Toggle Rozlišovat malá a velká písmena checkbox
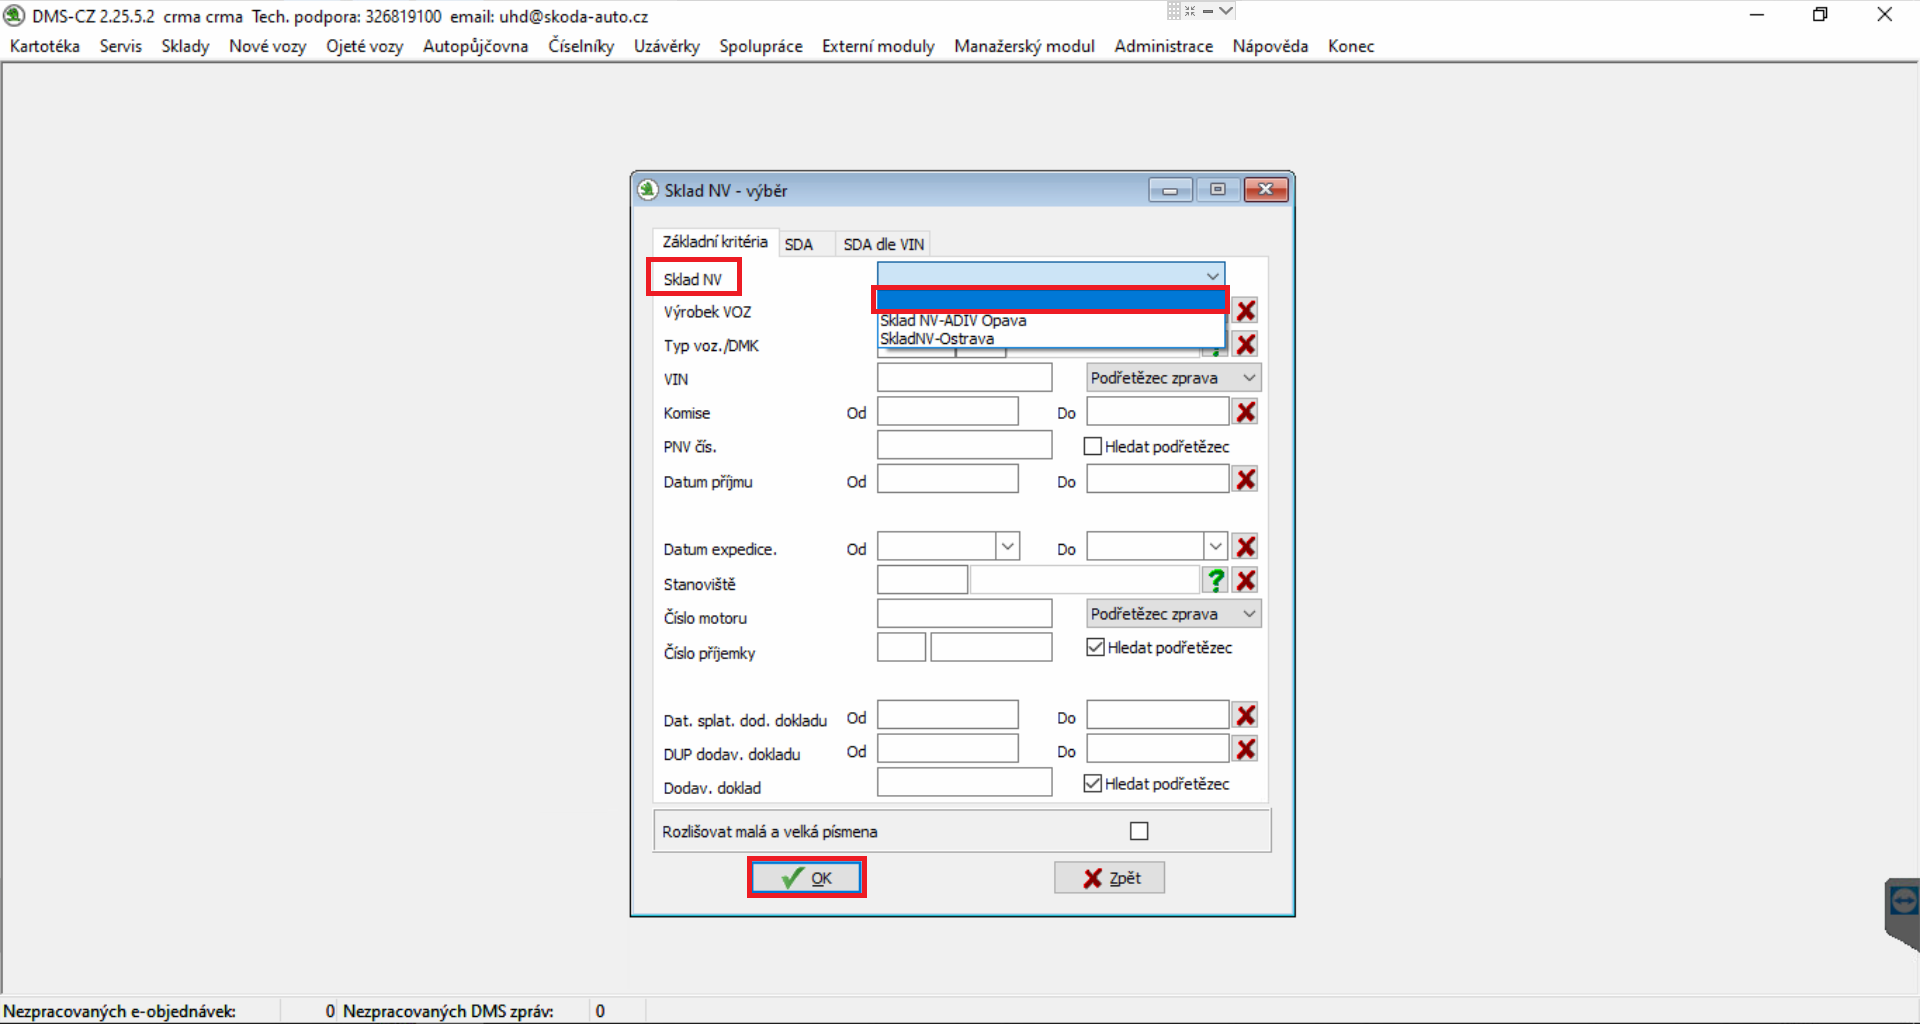The width and height of the screenshot is (1920, 1024). (x=1138, y=831)
